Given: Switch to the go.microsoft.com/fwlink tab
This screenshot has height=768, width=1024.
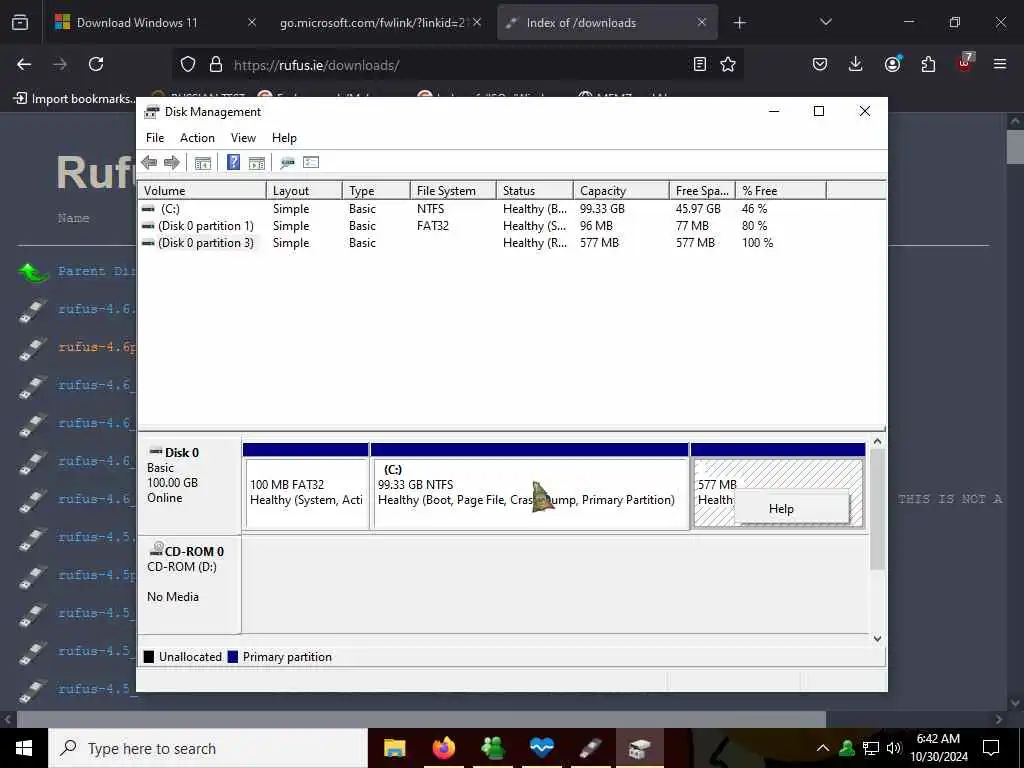Looking at the screenshot, I should [381, 23].
